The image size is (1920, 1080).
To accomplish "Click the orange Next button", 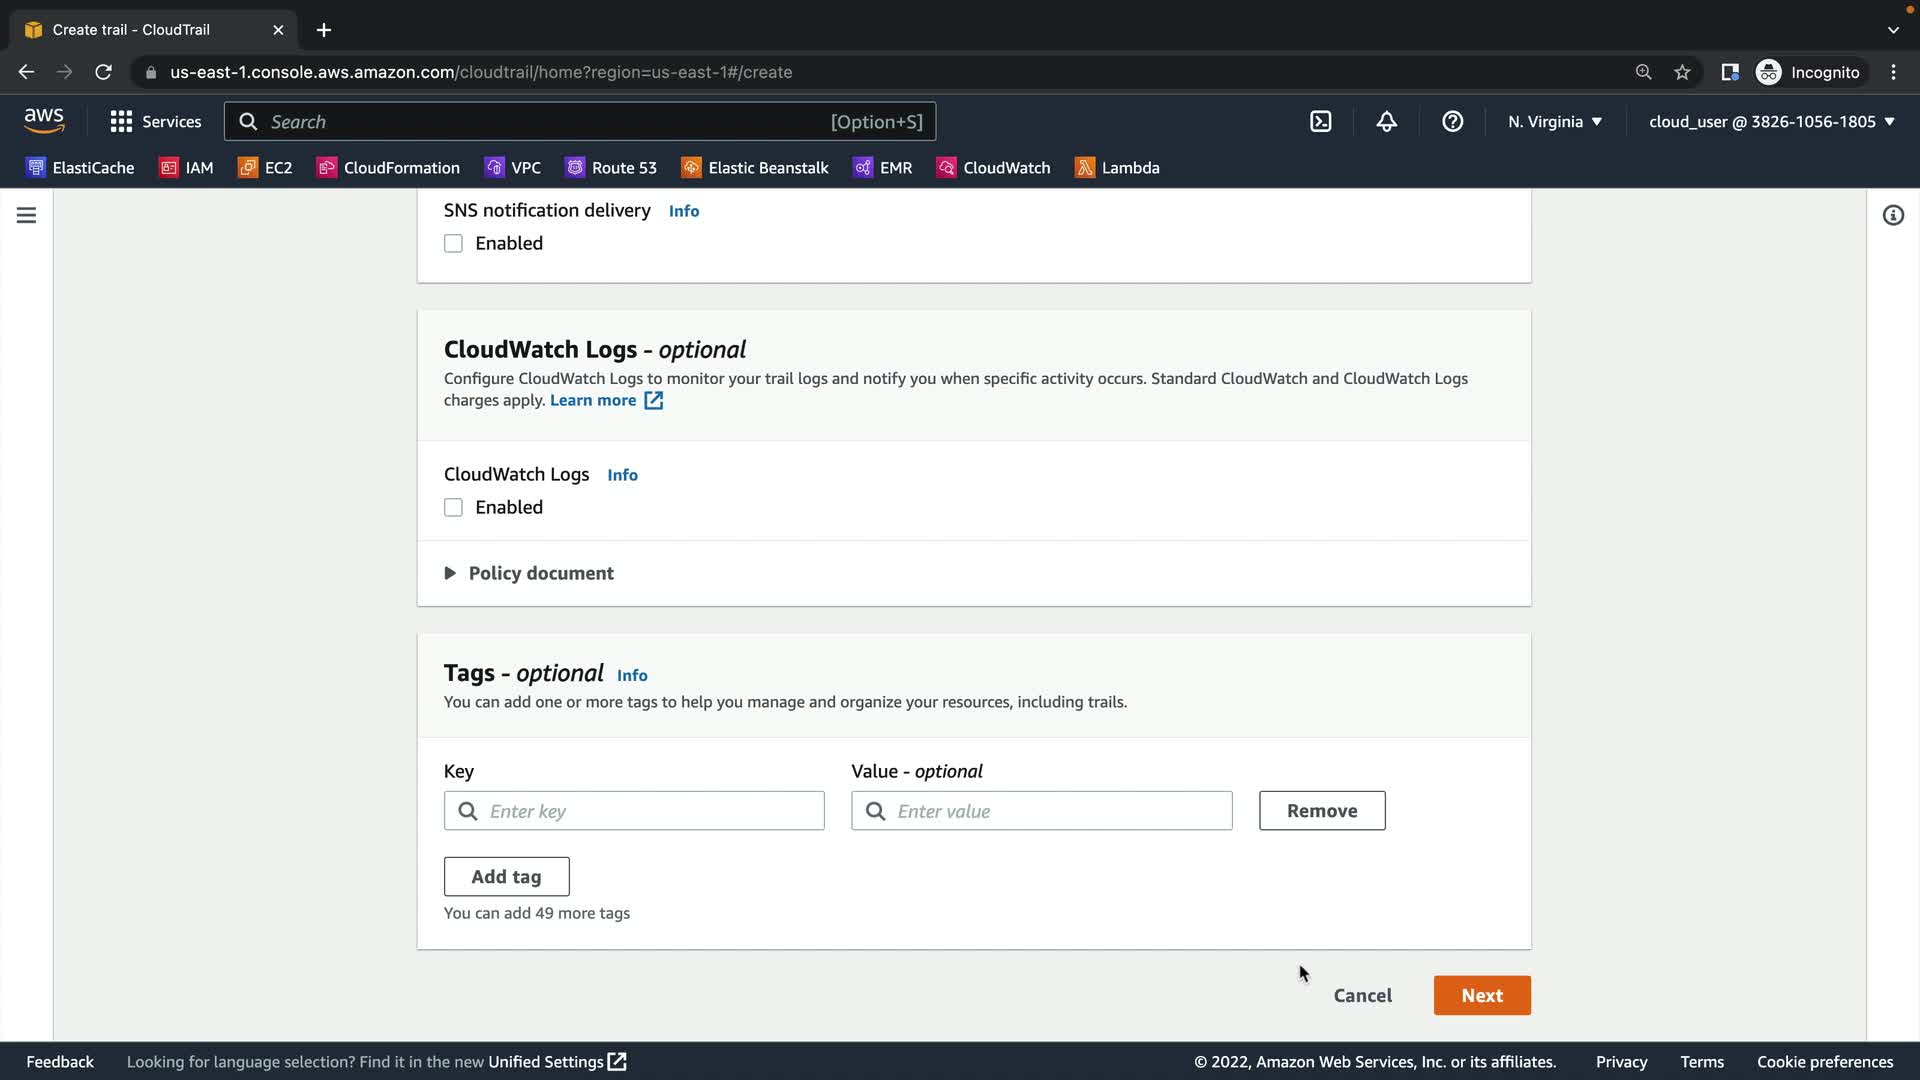I will pos(1481,995).
